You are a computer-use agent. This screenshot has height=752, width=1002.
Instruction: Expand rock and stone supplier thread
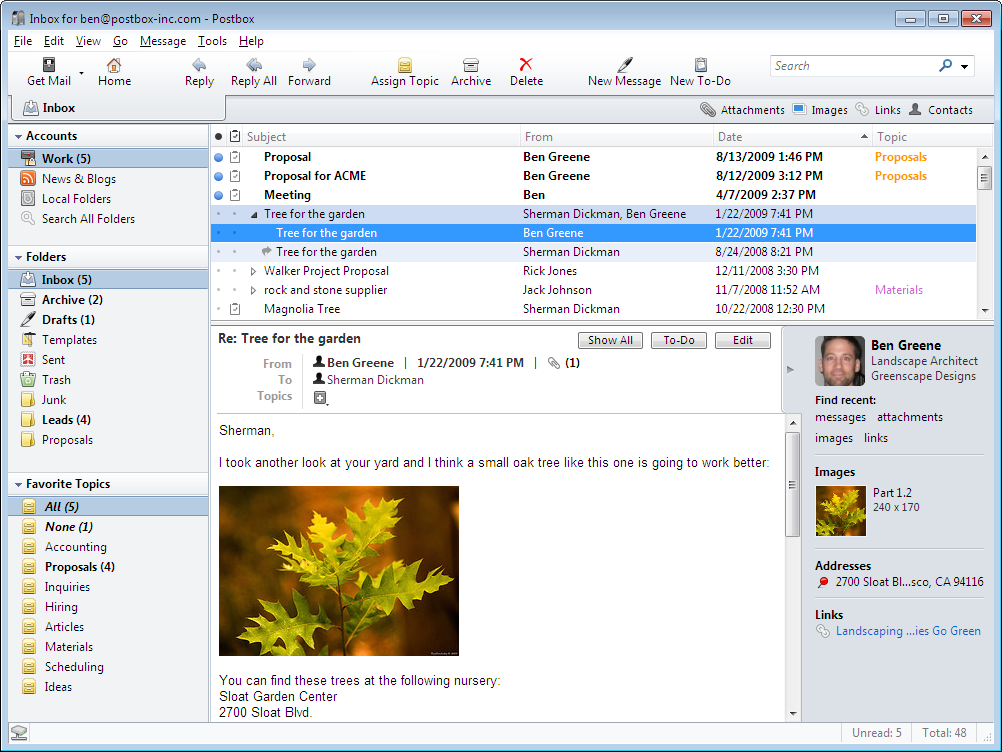click(253, 291)
